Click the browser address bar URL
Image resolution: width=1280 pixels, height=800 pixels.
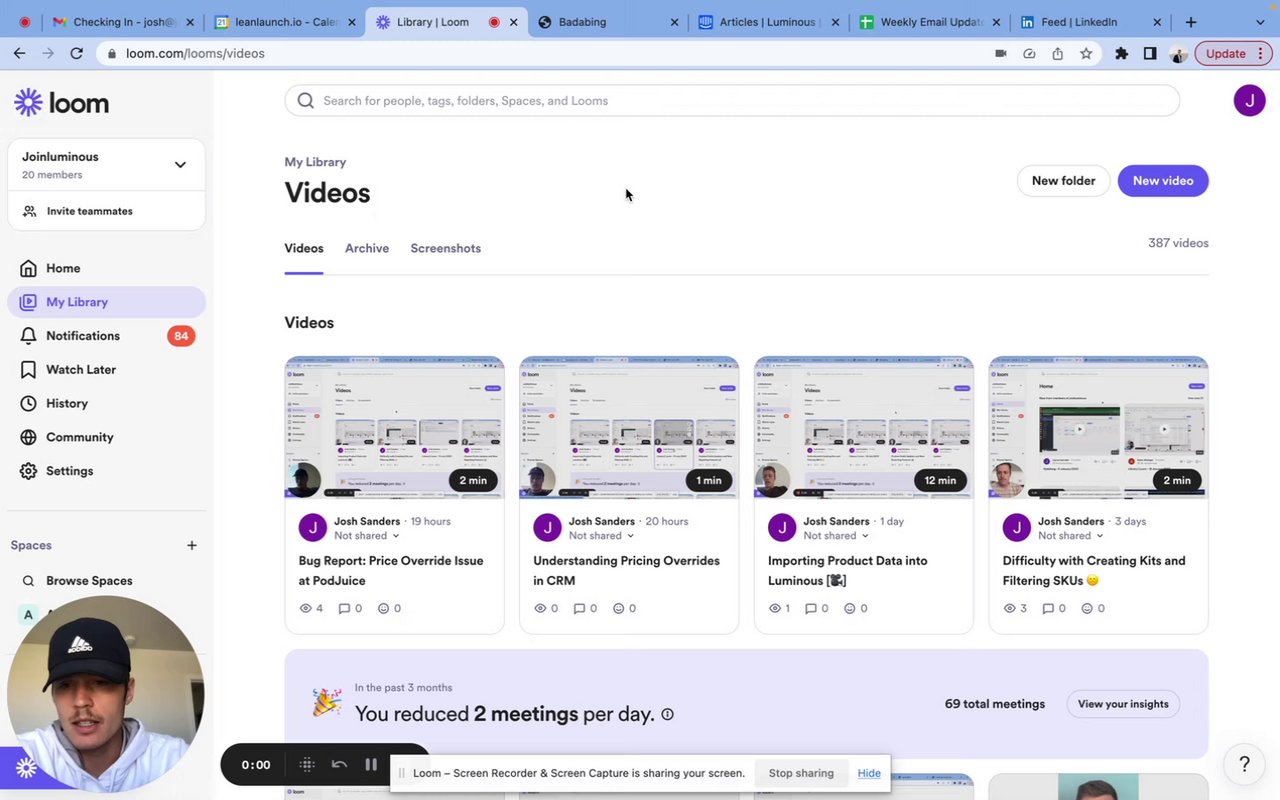(195, 53)
